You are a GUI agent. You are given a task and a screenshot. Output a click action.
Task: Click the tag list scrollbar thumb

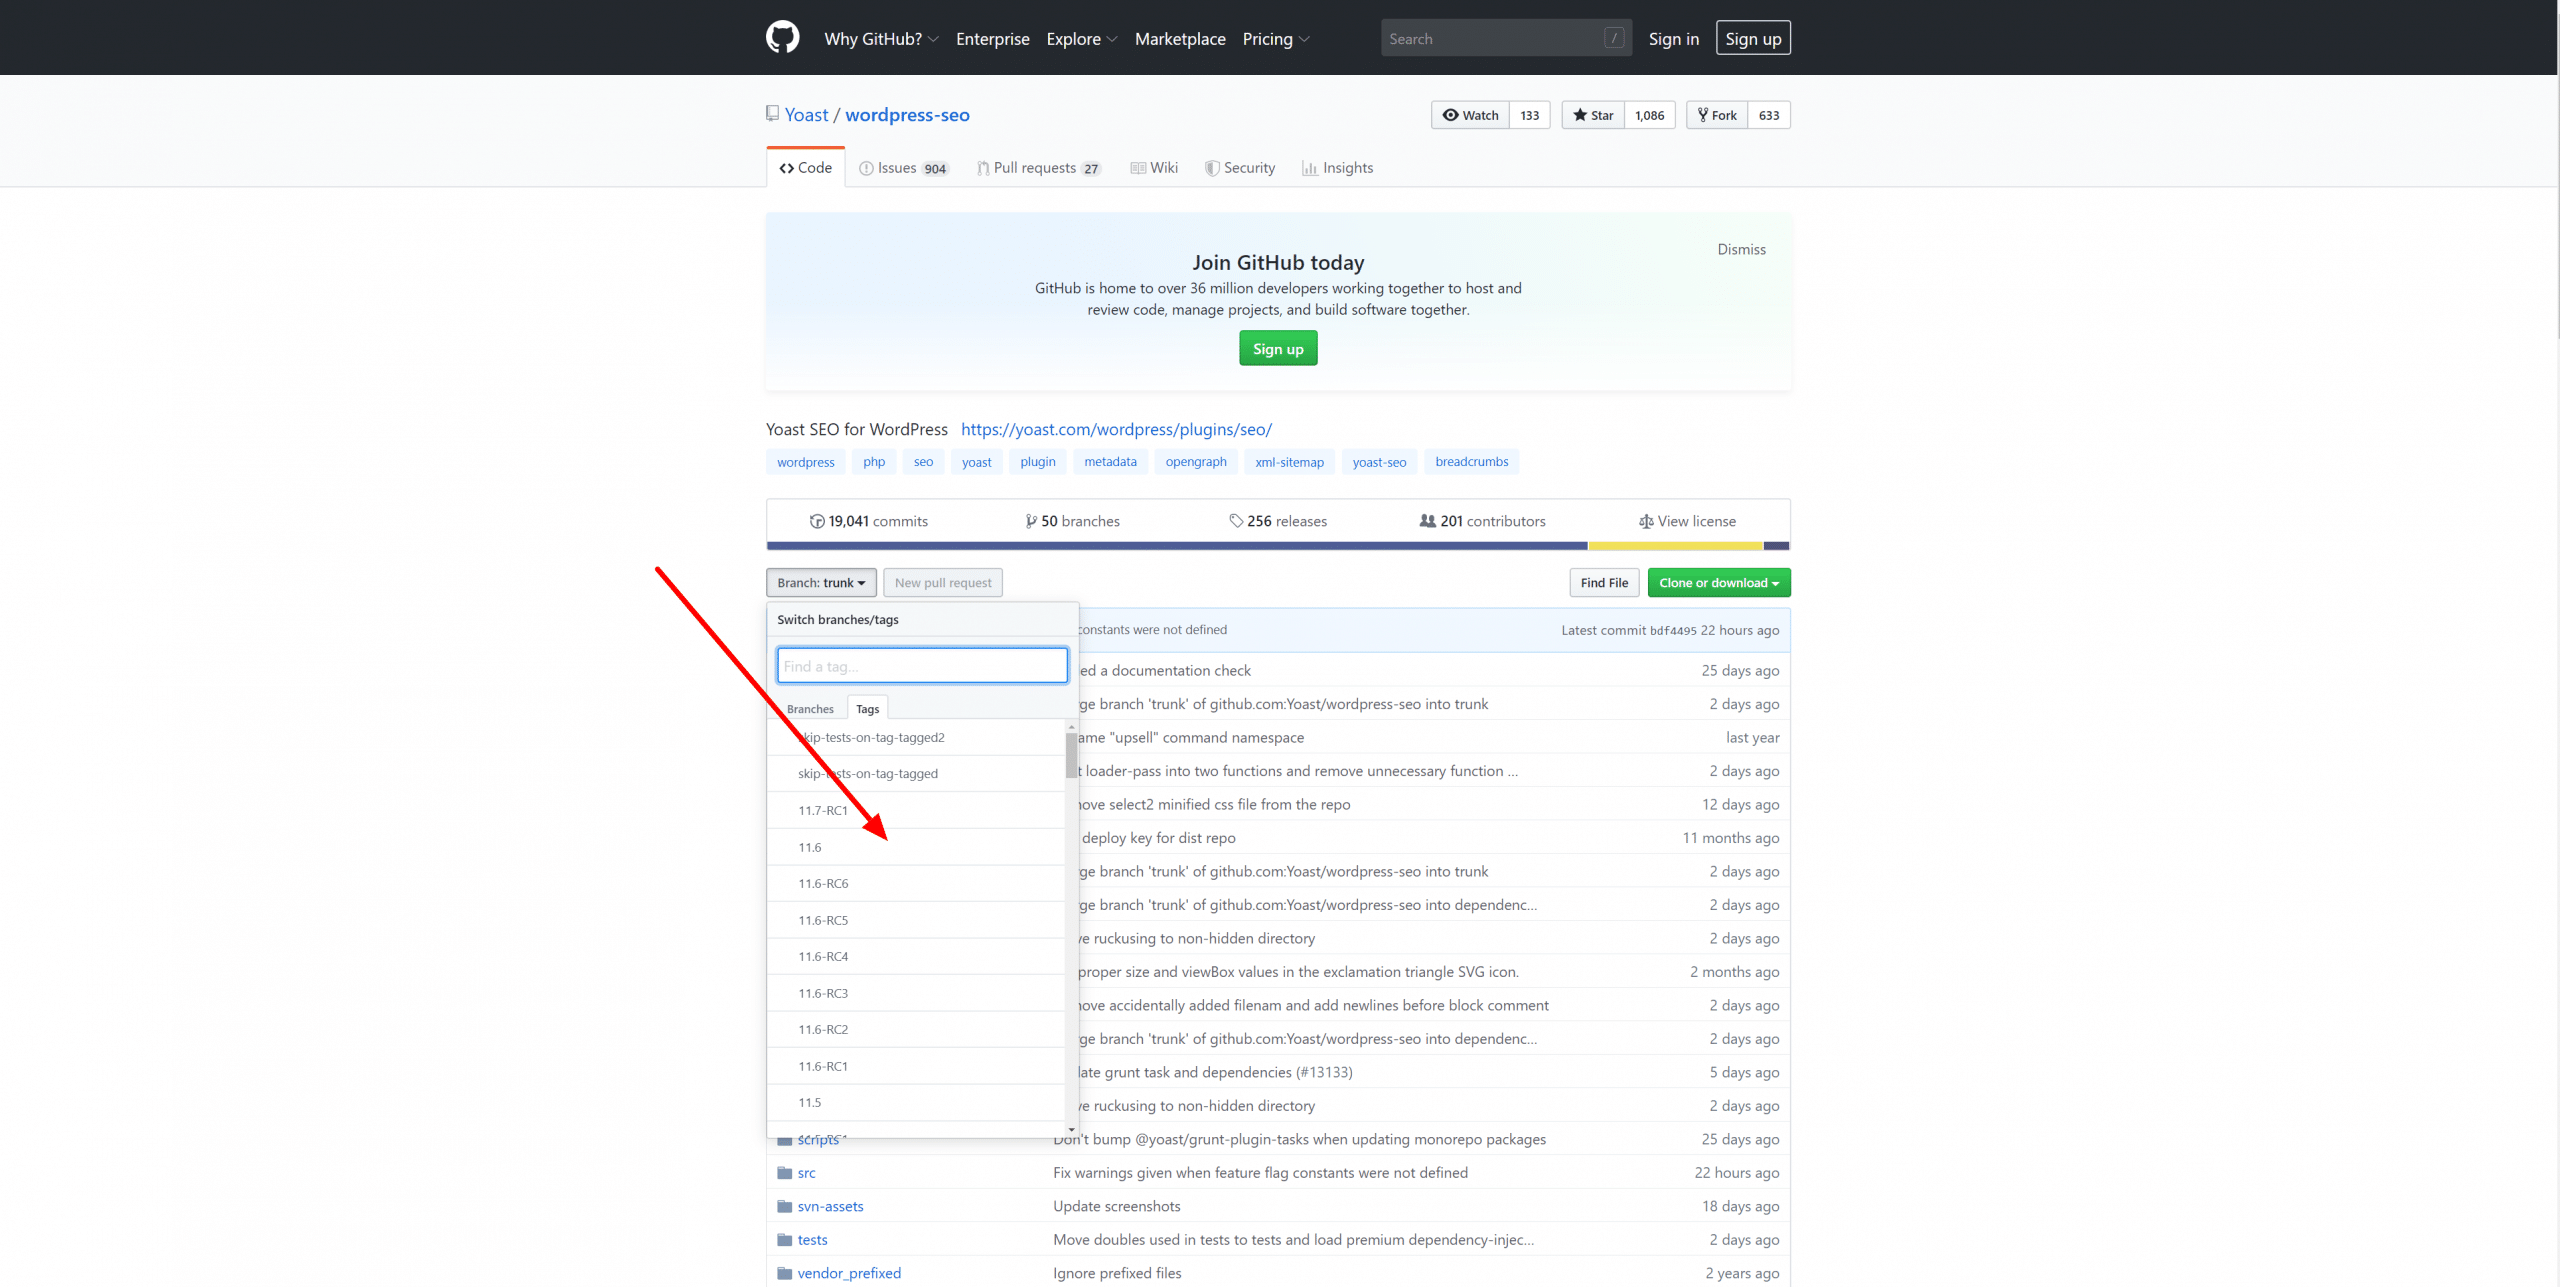(1071, 755)
